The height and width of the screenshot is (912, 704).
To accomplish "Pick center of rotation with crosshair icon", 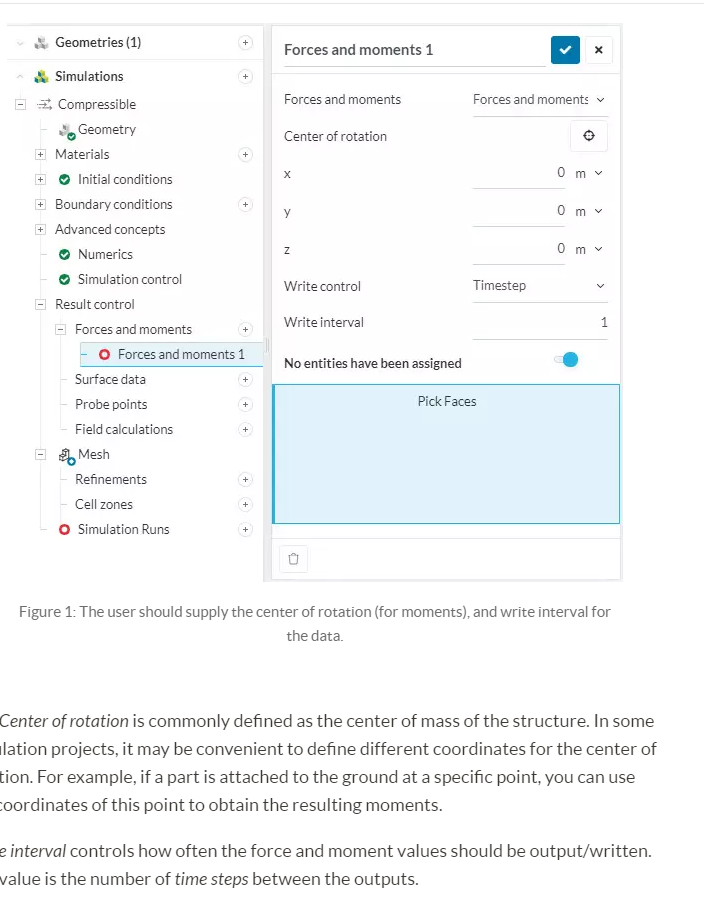I will coord(589,136).
